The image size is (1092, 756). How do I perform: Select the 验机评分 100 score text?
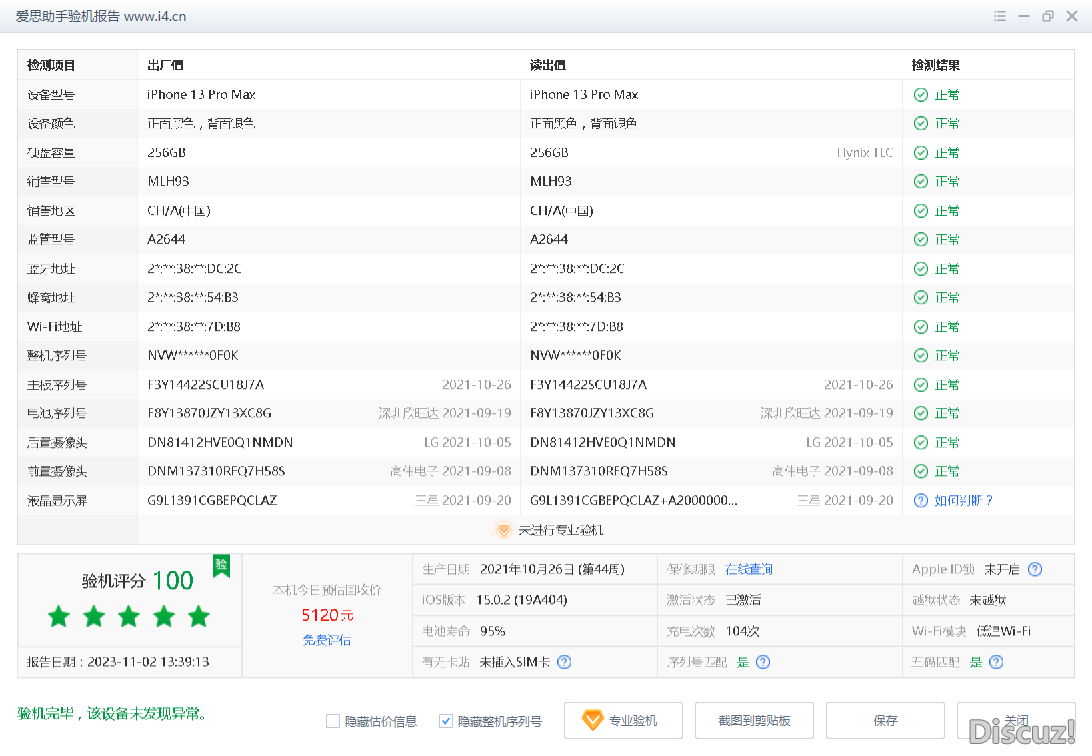pos(137,581)
